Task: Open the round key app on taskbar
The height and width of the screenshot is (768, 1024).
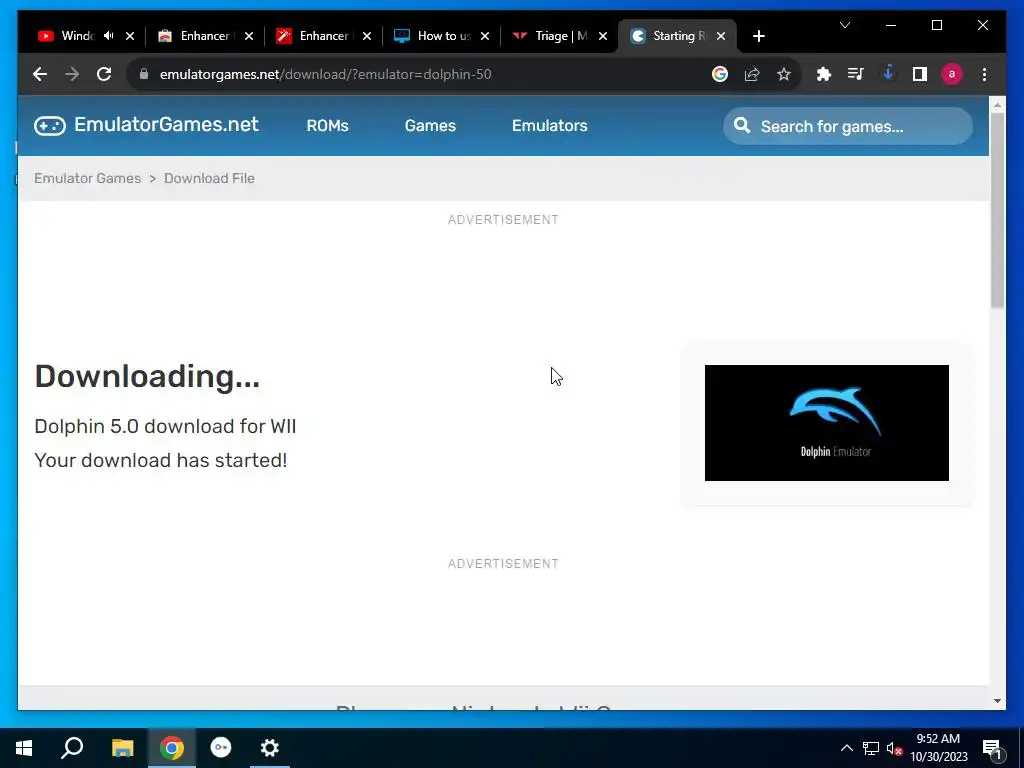Action: (221, 748)
